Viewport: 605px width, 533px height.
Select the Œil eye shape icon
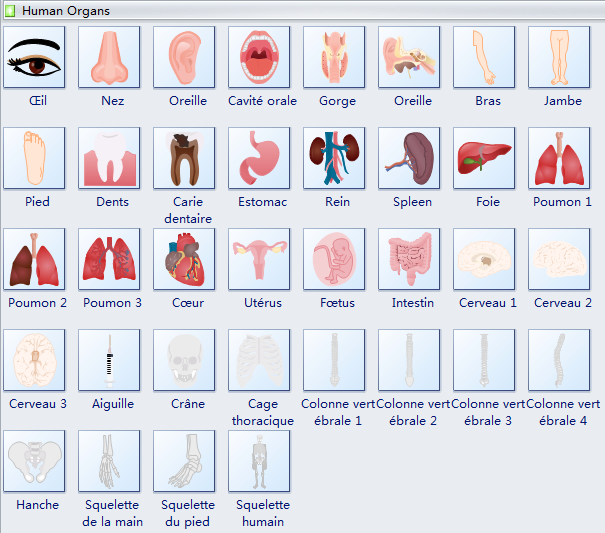point(34,57)
